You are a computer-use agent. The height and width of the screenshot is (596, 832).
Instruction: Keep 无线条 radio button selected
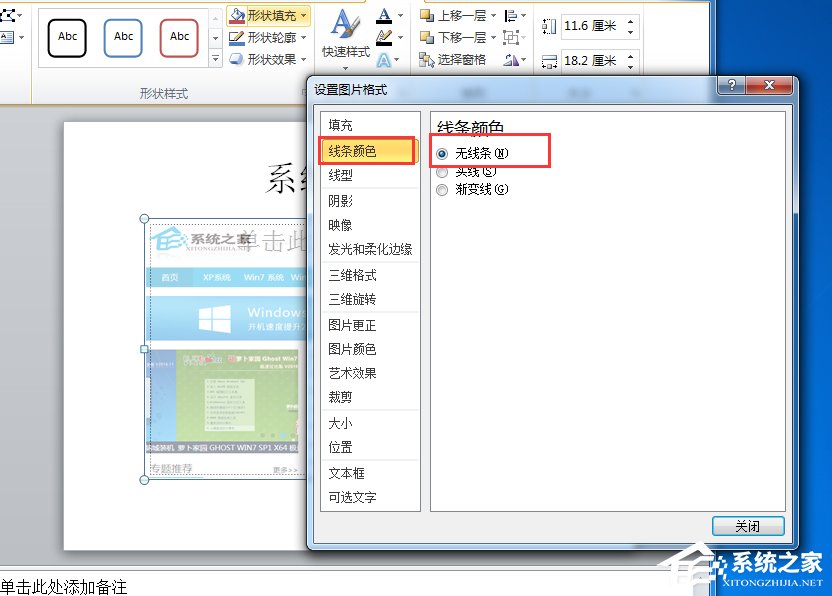441,151
